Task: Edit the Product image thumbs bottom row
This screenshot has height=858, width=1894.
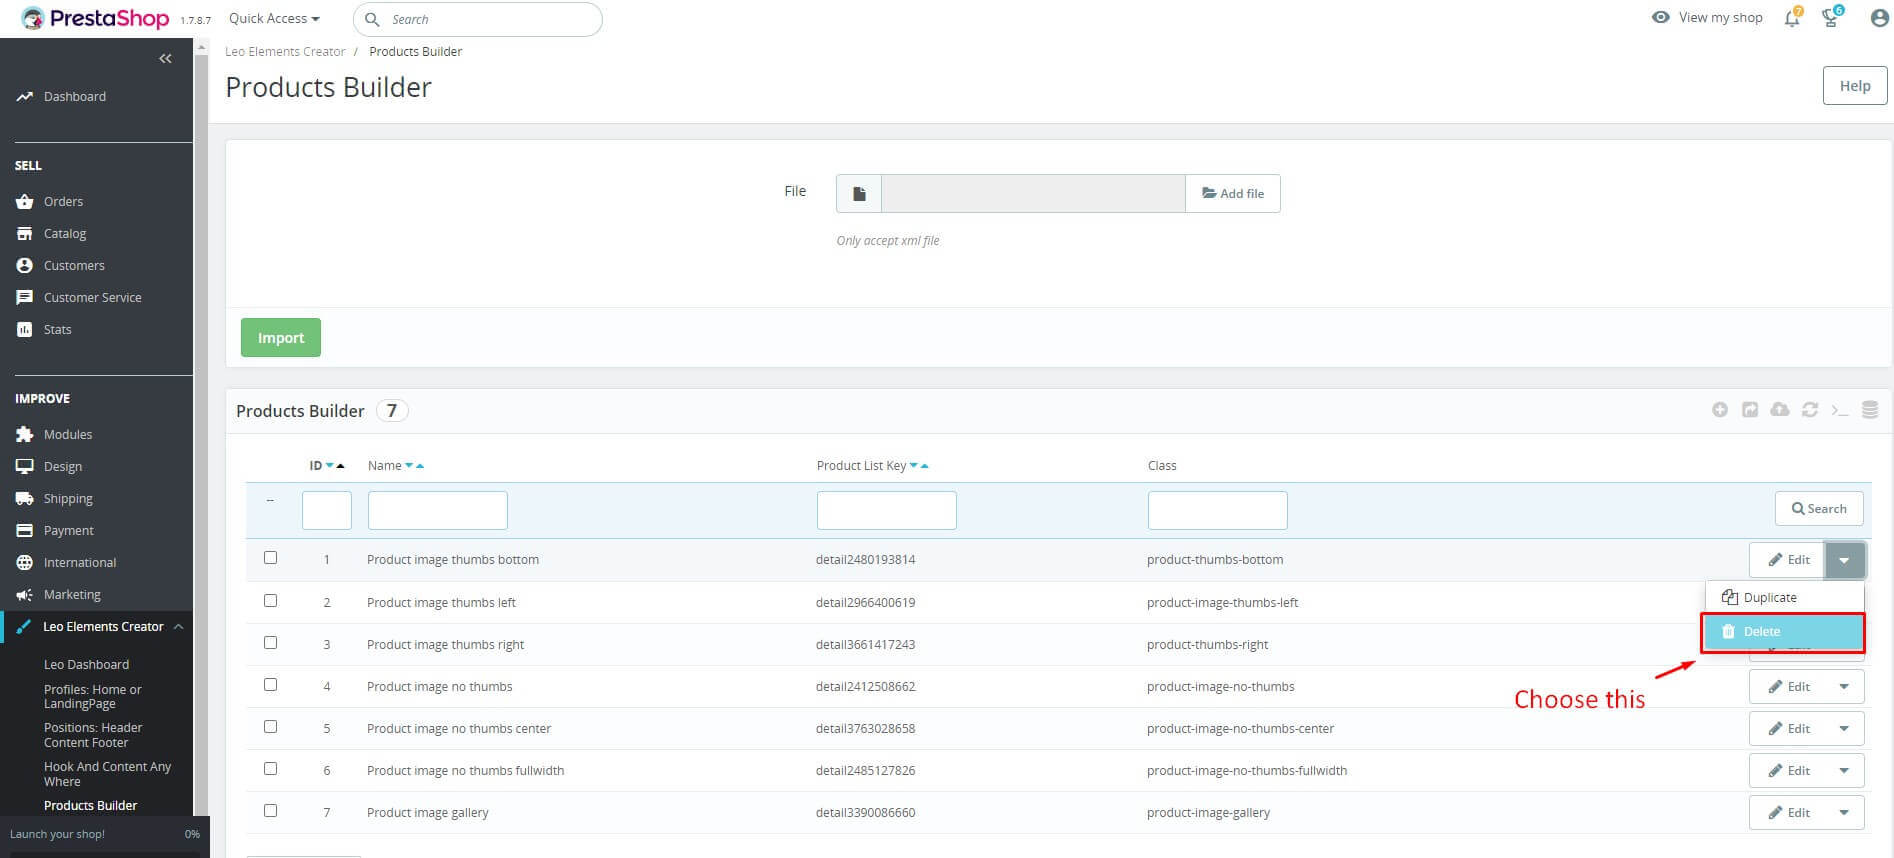Action: pos(1788,560)
